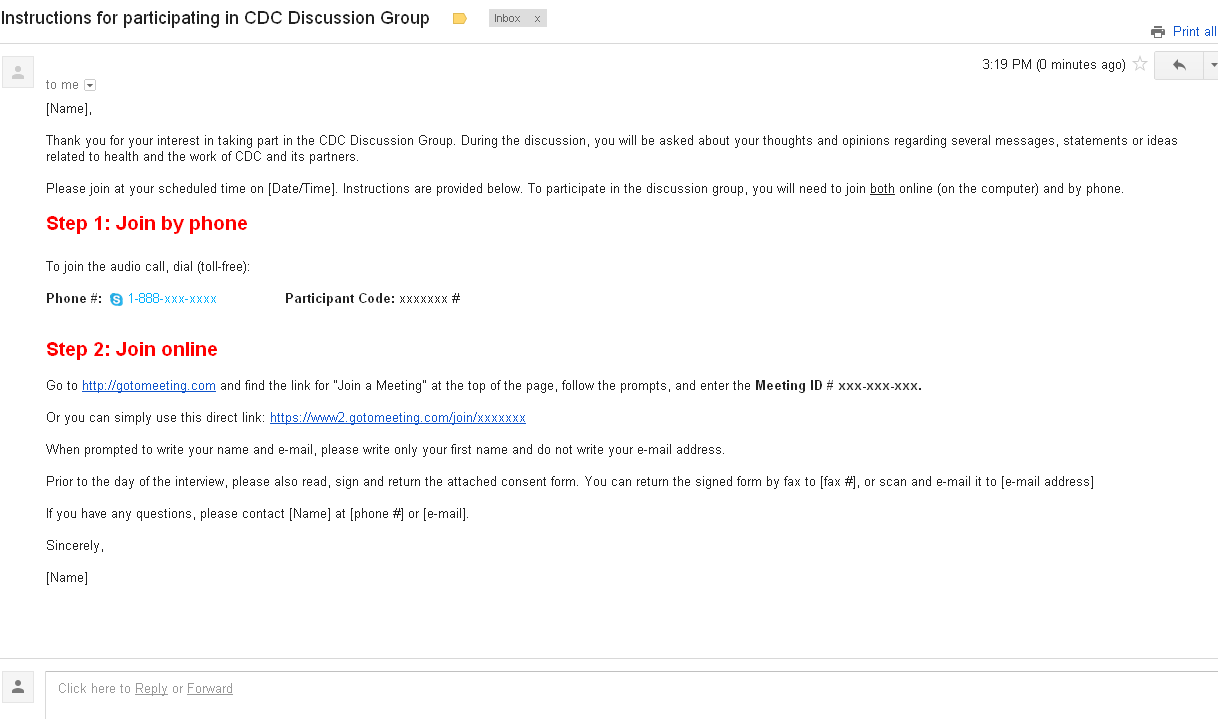Open the More options dropdown beside reply
Viewport: 1218px width, 719px height.
coord(1213,65)
